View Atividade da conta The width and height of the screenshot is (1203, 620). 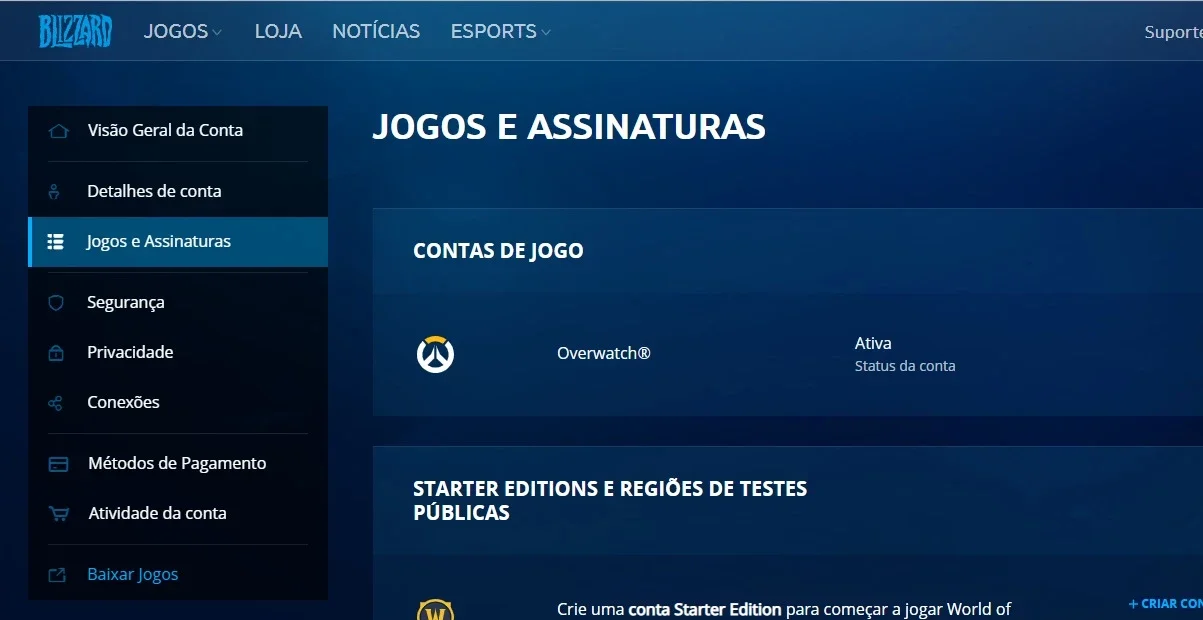point(178,514)
